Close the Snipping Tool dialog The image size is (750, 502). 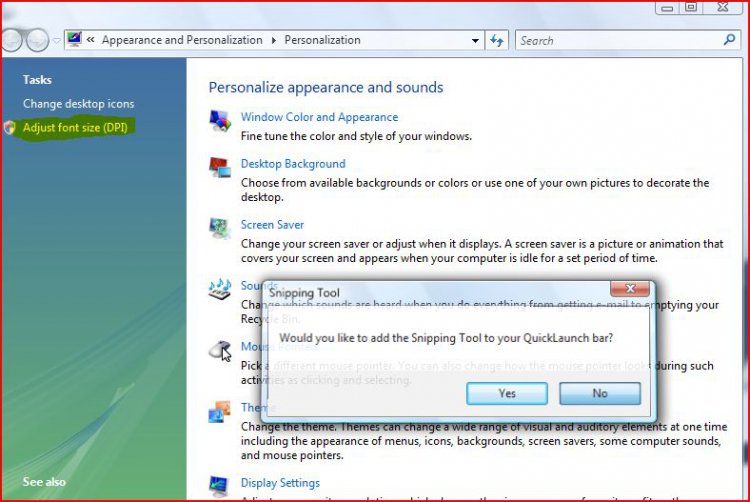[630, 288]
